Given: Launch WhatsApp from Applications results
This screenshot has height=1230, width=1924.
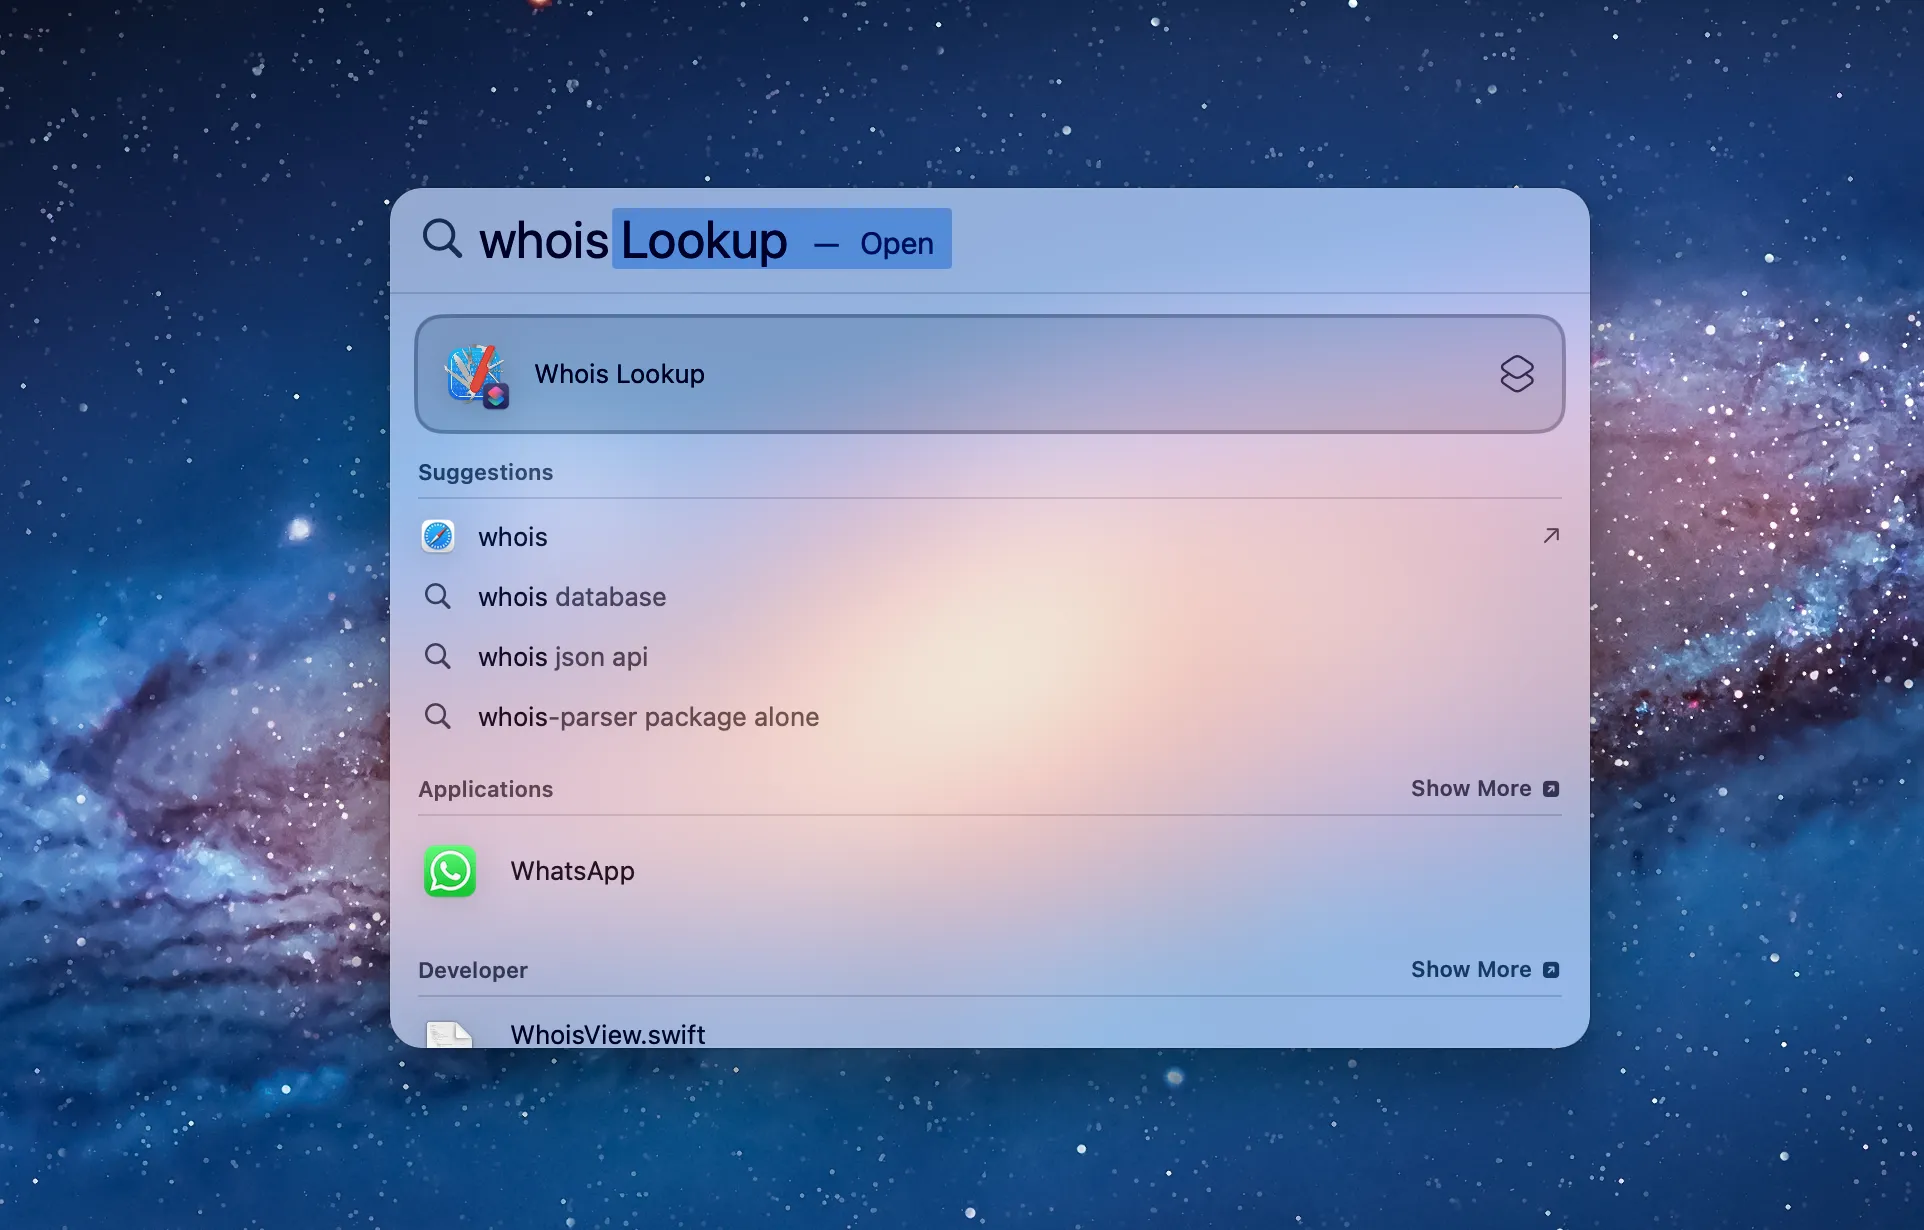Looking at the screenshot, I should coord(572,871).
